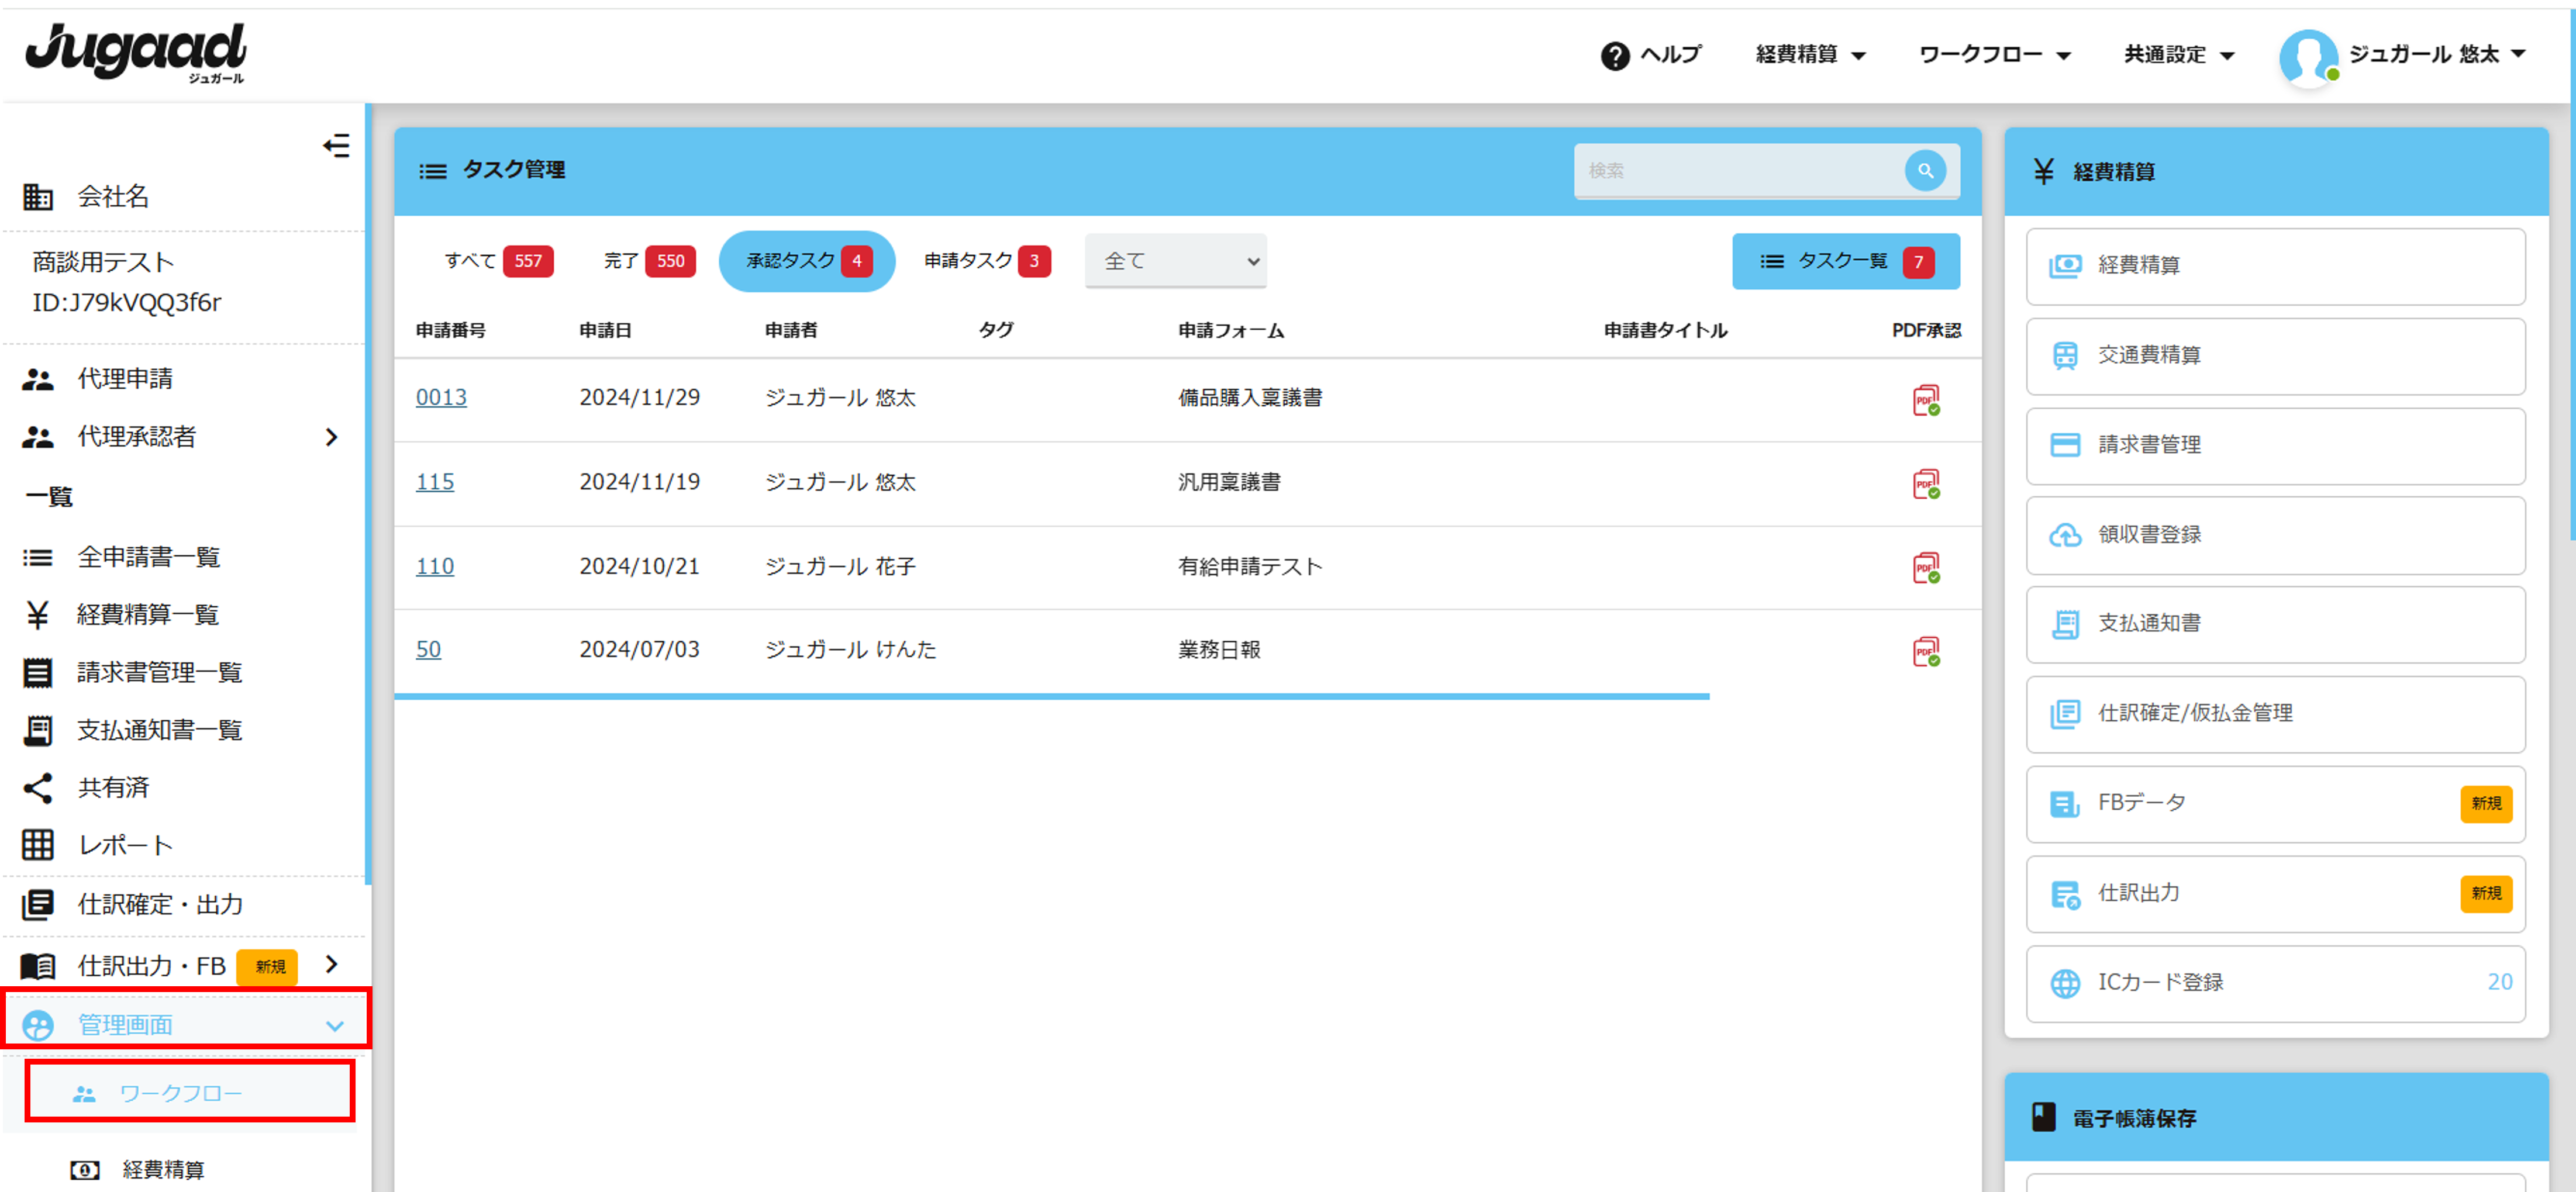This screenshot has width=2576, height=1192.
Task: Click the search magnifier button
Action: [1925, 171]
